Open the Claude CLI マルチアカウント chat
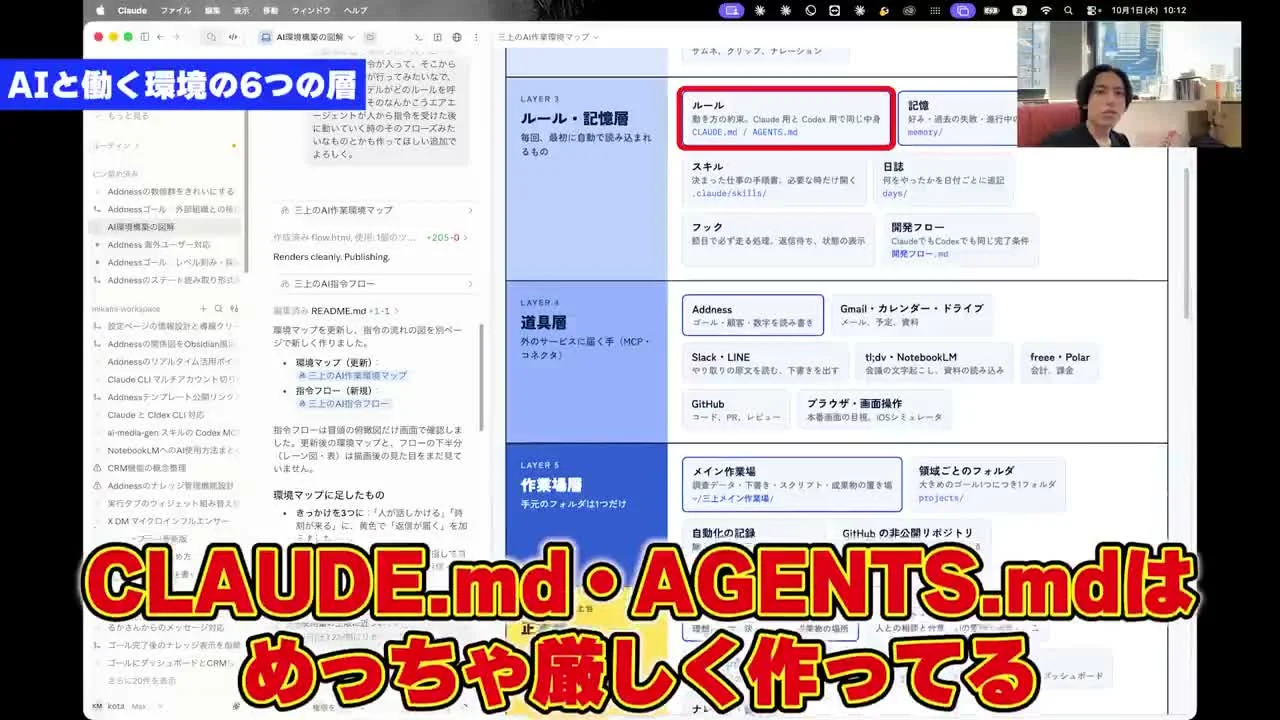The height and width of the screenshot is (720, 1280). 166,380
